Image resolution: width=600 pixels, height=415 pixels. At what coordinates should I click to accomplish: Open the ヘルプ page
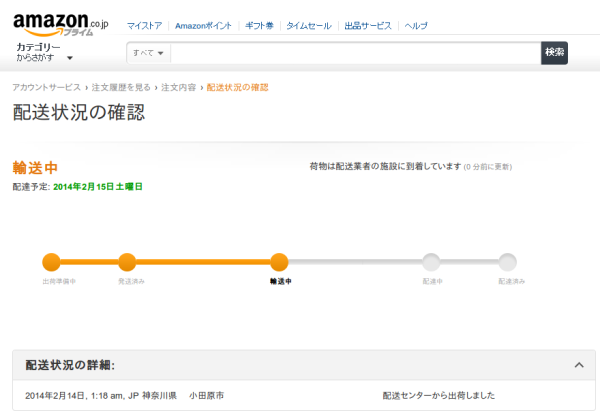tap(416, 25)
